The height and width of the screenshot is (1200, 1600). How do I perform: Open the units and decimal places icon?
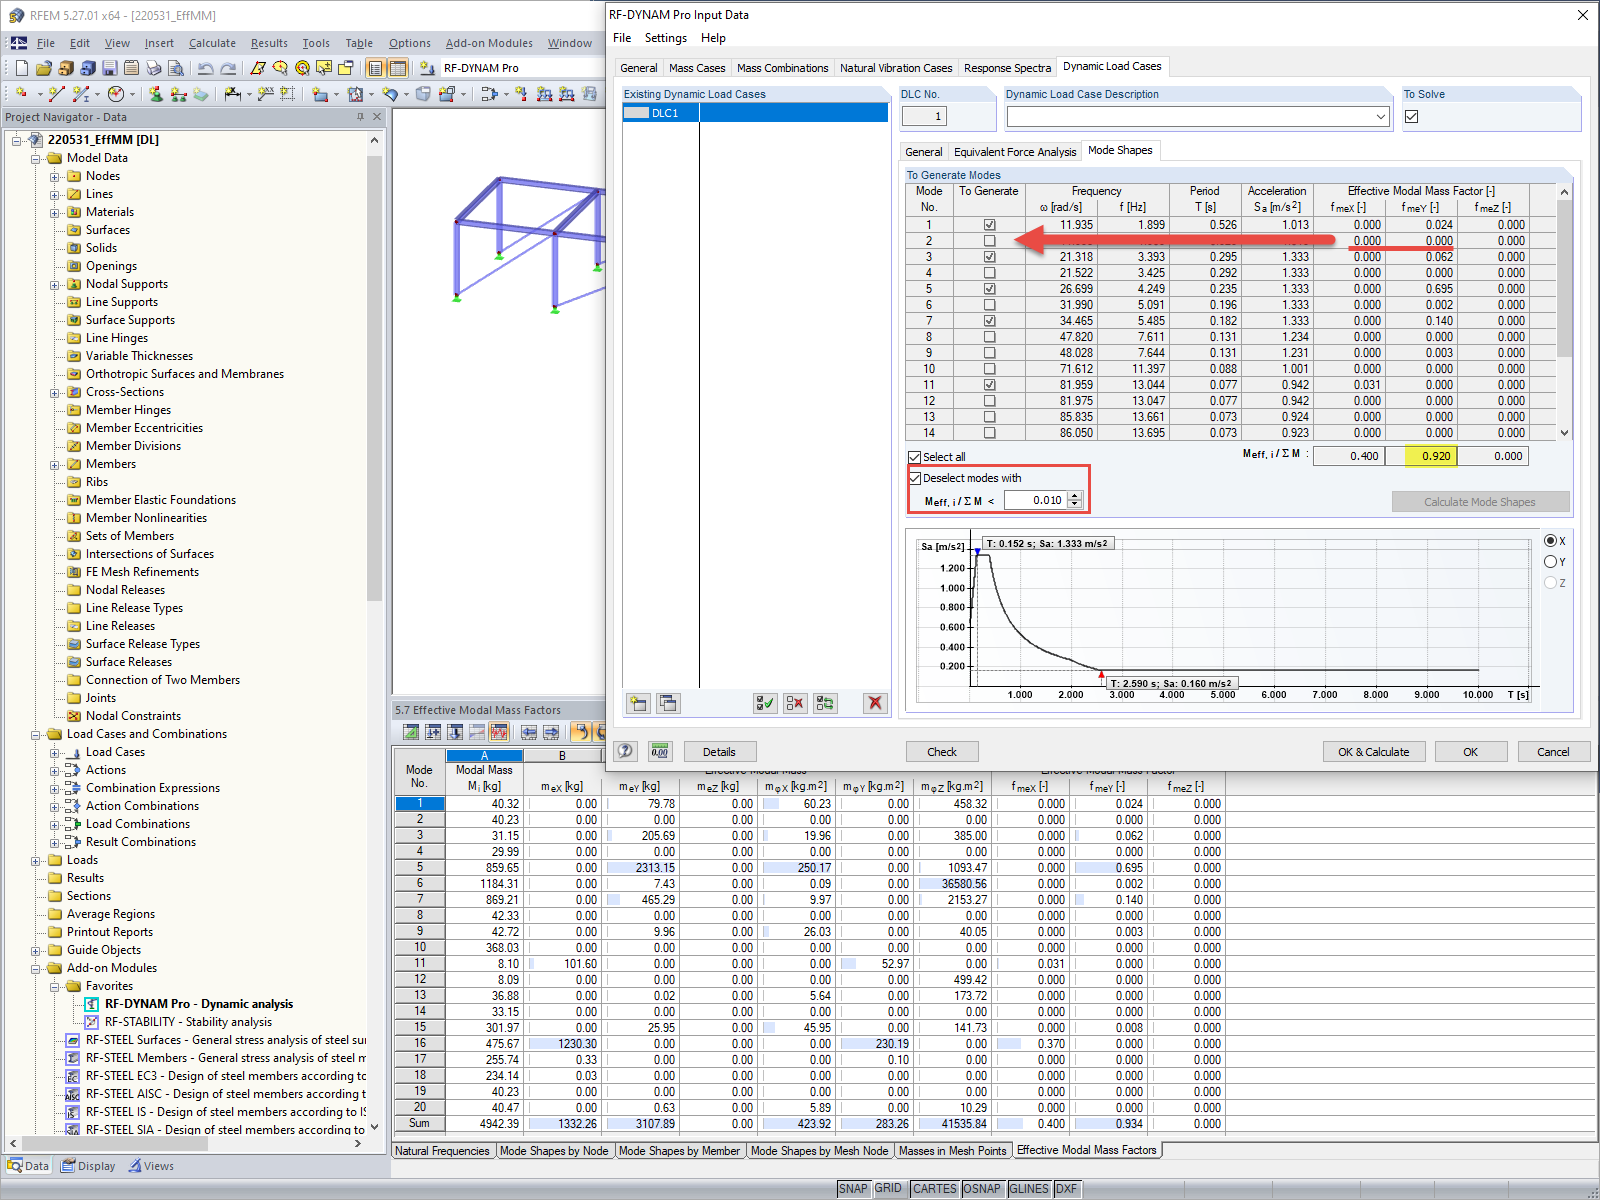coord(660,751)
